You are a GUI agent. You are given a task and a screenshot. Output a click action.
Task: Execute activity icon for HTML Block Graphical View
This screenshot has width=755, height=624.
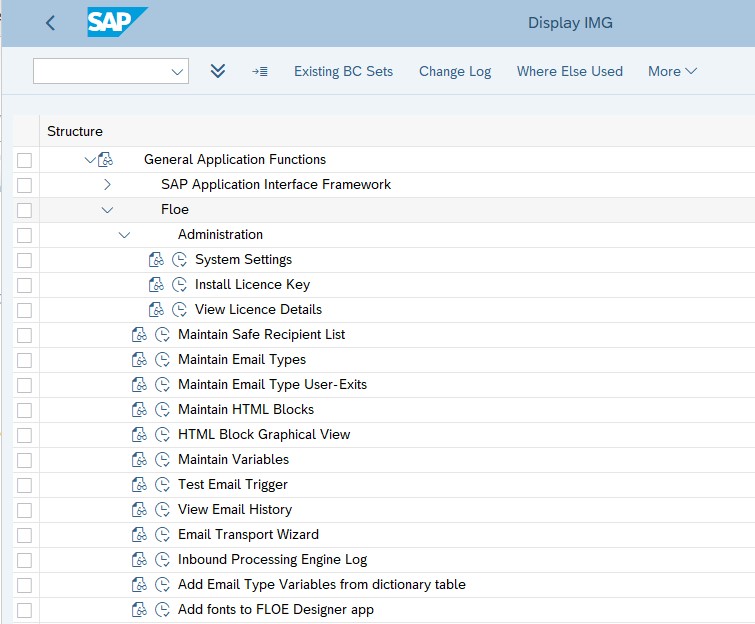coord(162,435)
